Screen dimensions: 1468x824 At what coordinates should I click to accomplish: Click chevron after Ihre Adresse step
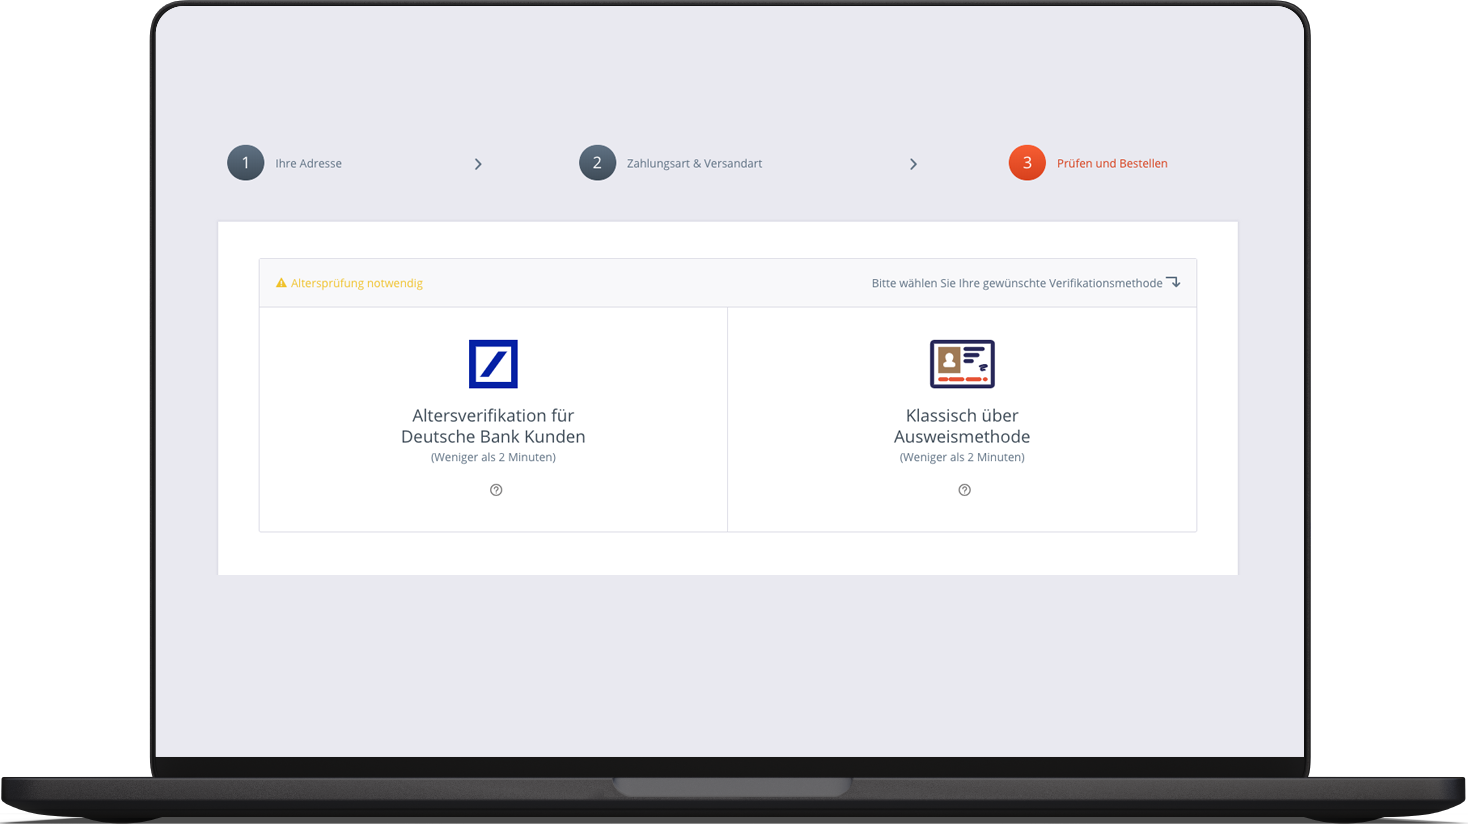click(x=478, y=164)
